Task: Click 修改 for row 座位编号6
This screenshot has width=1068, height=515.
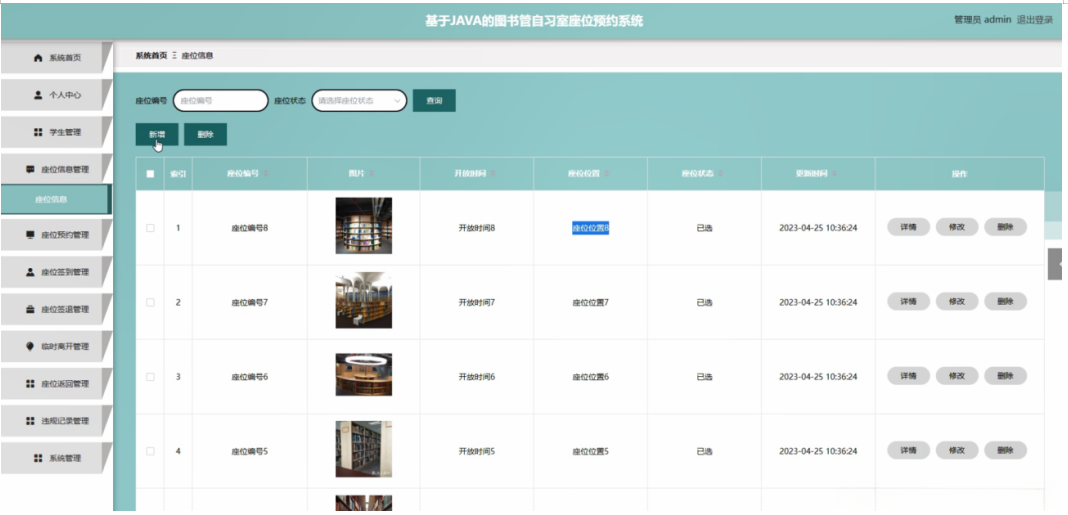Action: click(x=956, y=376)
